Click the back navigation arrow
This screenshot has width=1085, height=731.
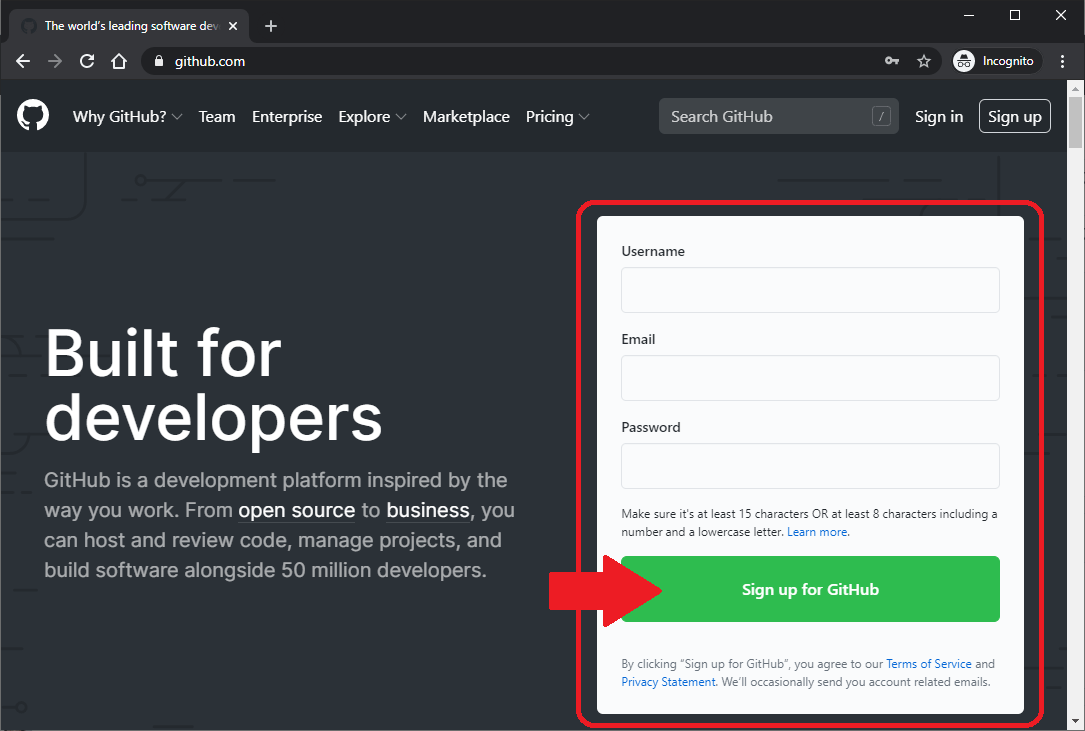point(23,60)
